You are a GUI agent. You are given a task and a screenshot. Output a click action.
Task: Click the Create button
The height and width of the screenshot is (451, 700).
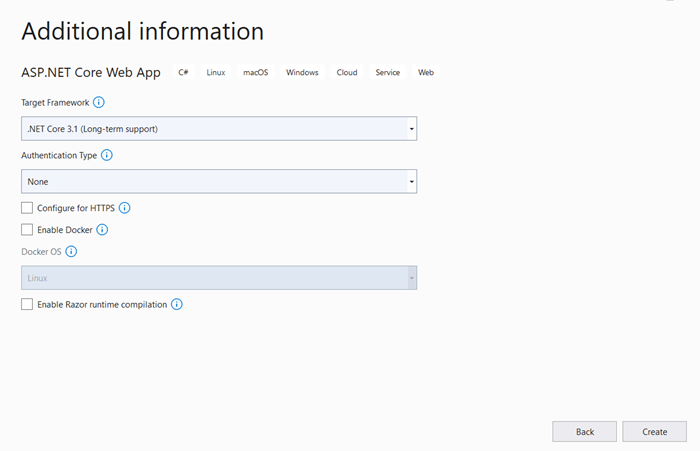point(654,432)
